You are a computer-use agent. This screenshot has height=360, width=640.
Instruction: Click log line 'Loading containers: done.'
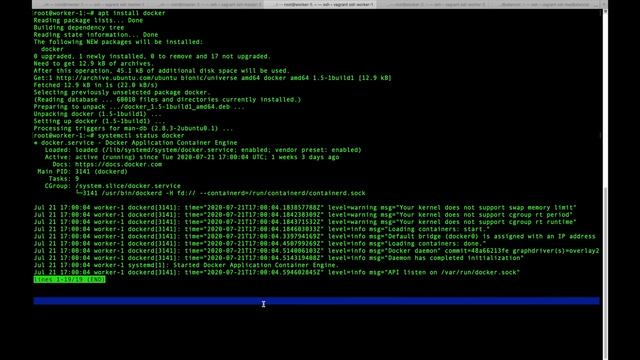point(260,244)
